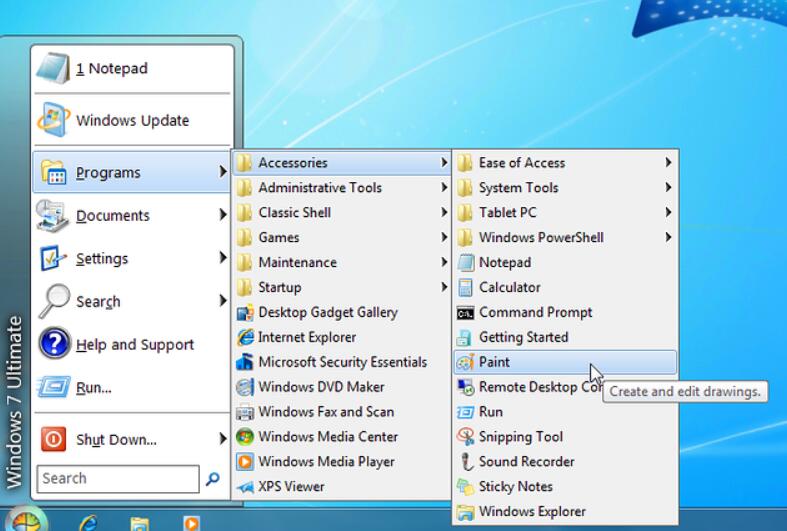Viewport: 787px width, 531px height.
Task: Click the Windows Media Center icon
Action: coord(245,437)
